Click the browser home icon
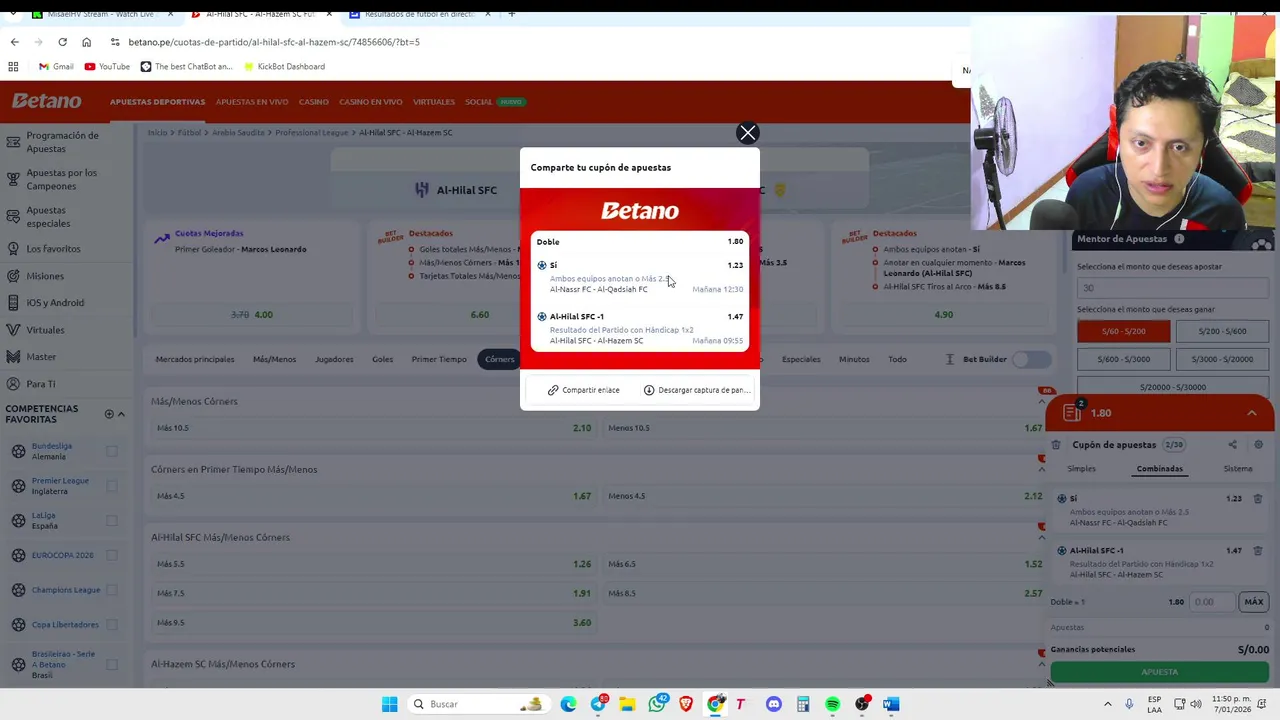Screen dimensions: 1280x720 86,42
